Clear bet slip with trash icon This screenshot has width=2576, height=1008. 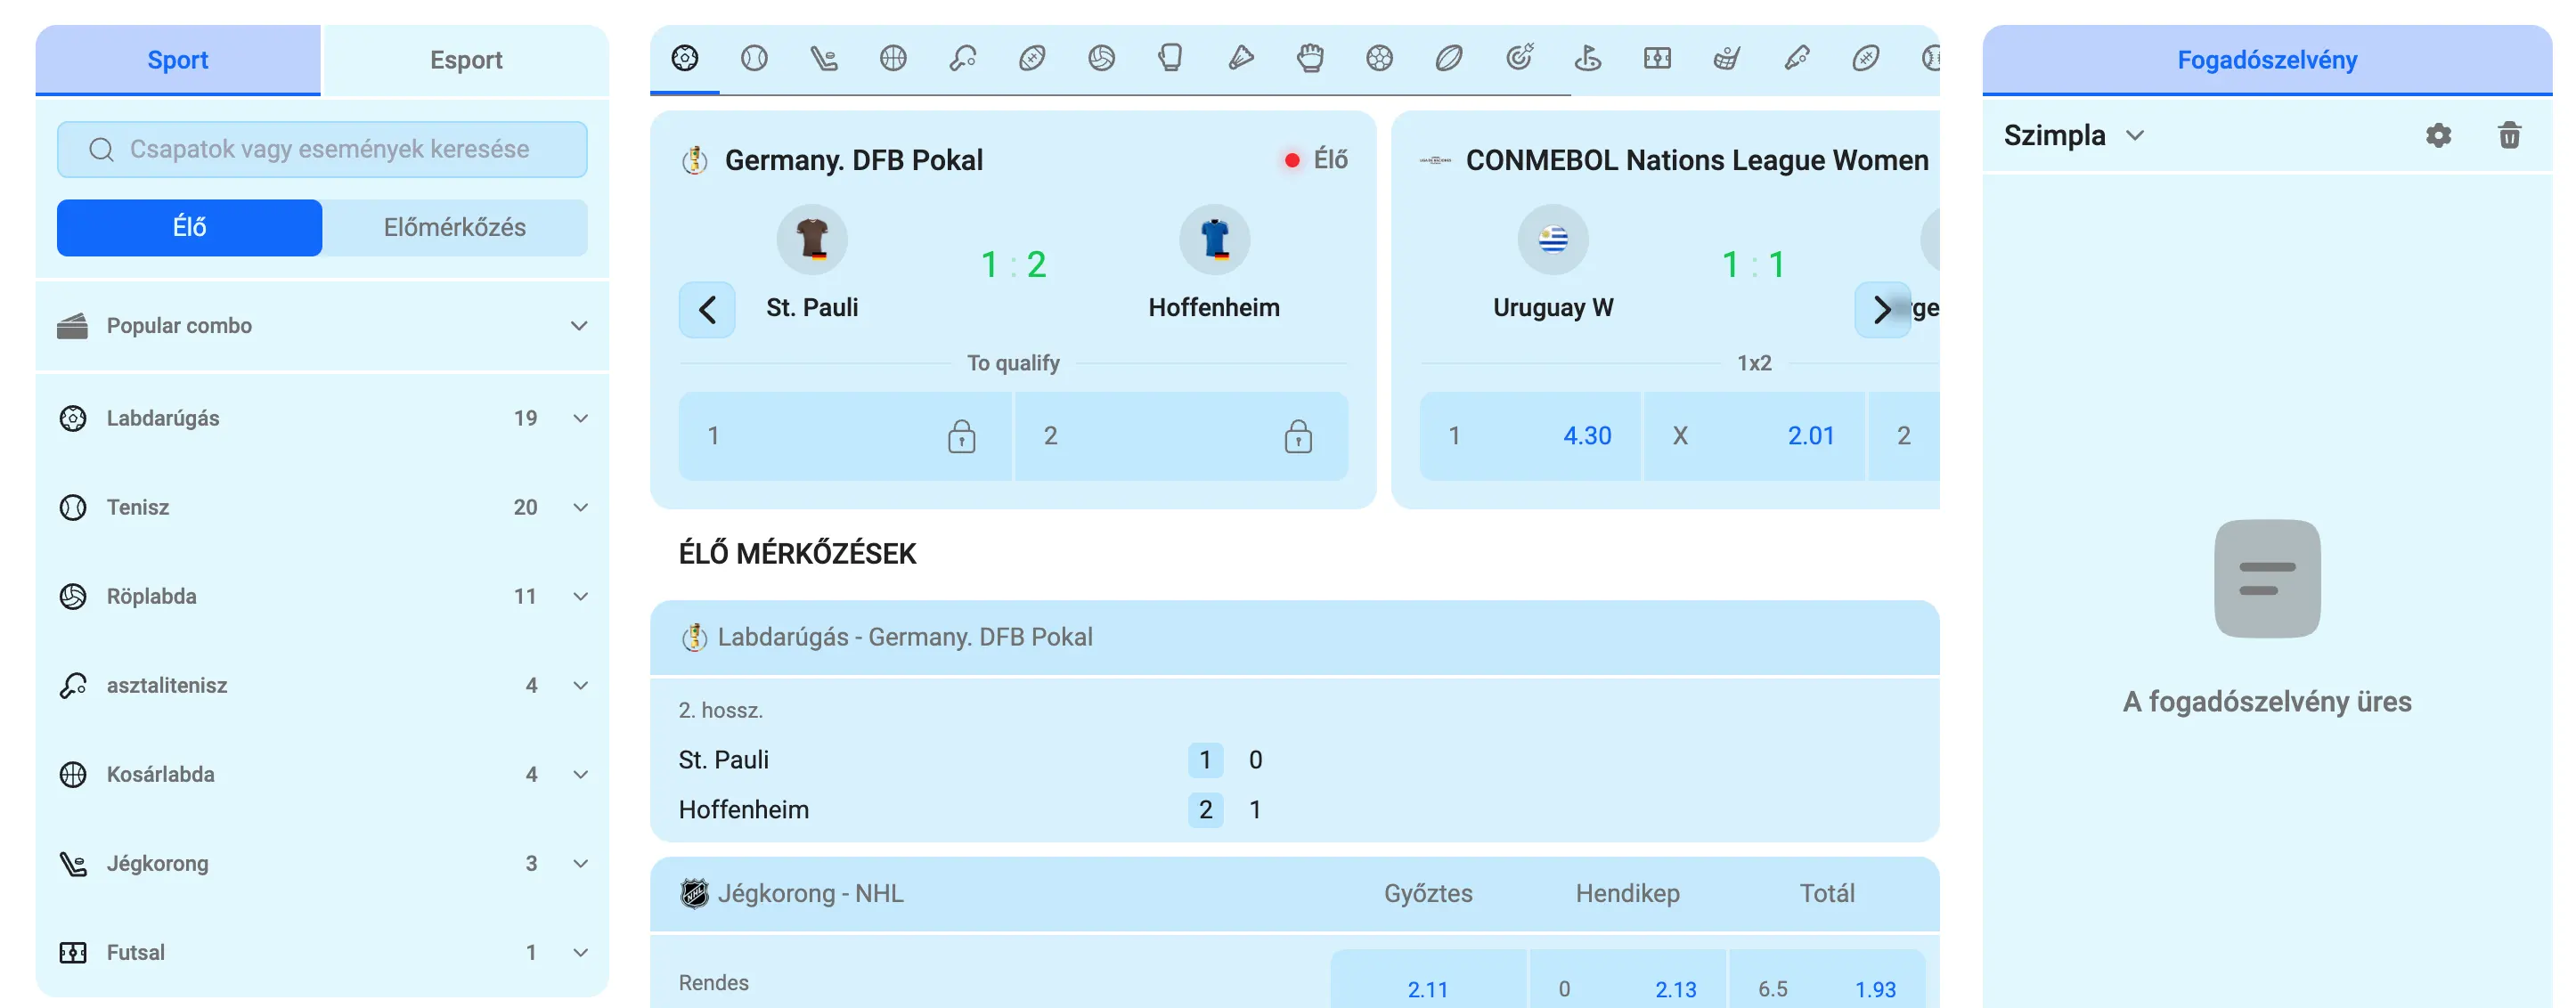point(2509,135)
